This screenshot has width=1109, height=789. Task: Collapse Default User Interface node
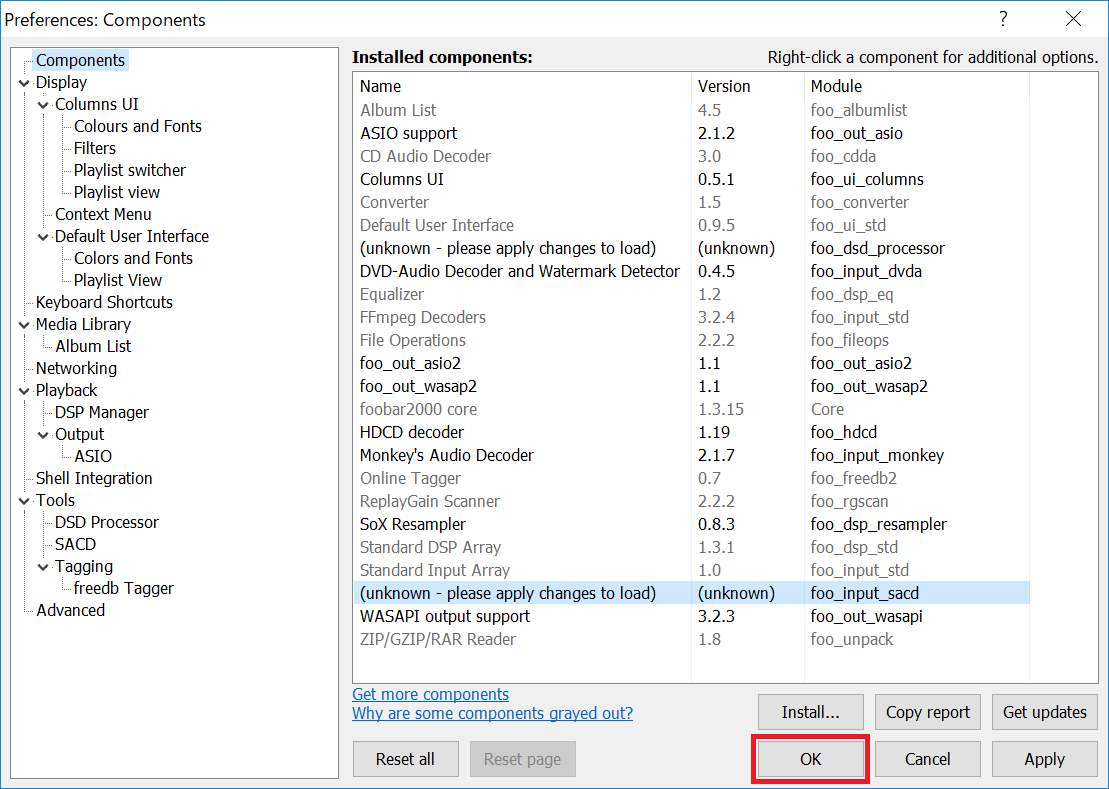click(43, 238)
